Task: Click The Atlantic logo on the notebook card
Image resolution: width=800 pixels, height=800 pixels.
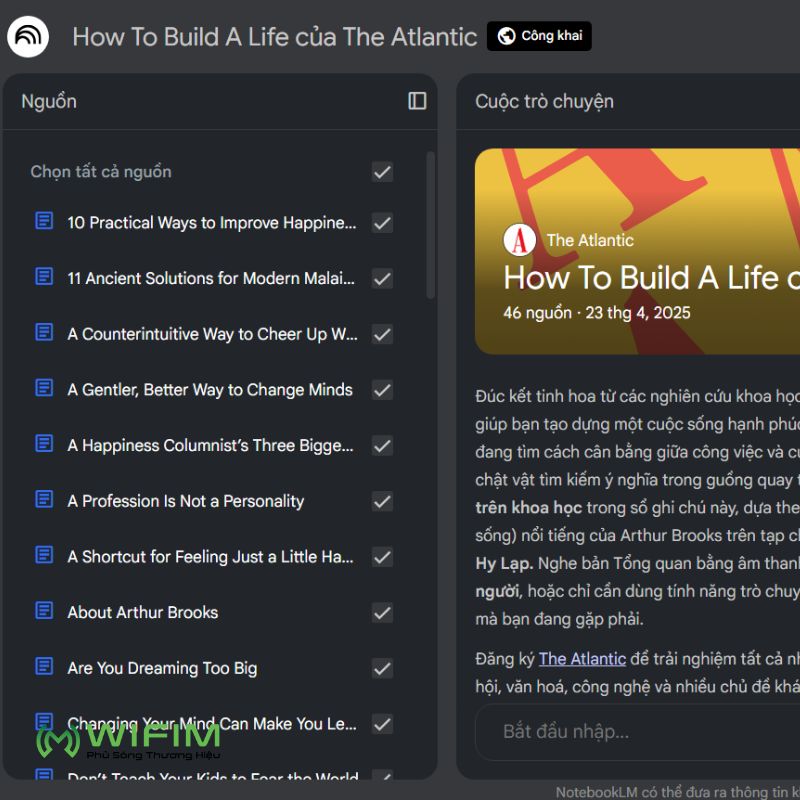Action: pyautogui.click(x=519, y=240)
